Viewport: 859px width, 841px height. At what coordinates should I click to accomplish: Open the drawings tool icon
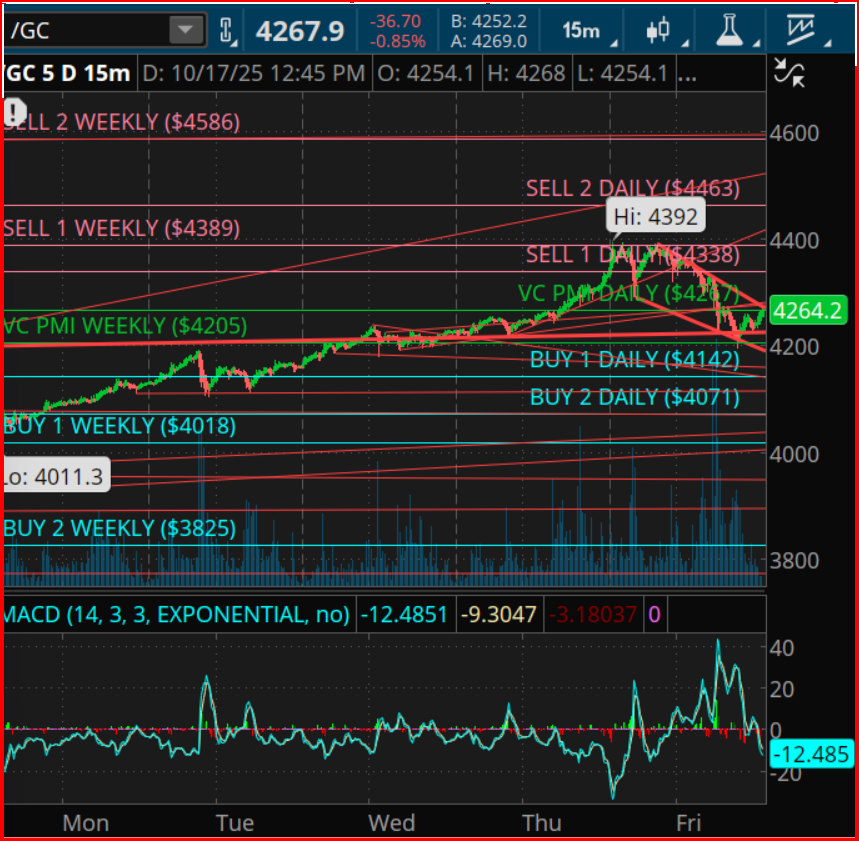tap(801, 30)
